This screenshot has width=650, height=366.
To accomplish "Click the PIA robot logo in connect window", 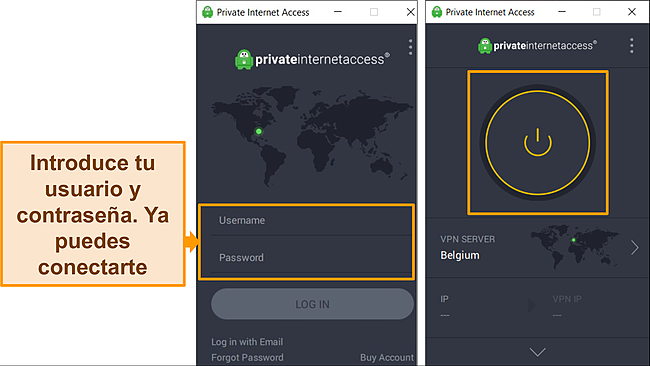I will tap(485, 46).
